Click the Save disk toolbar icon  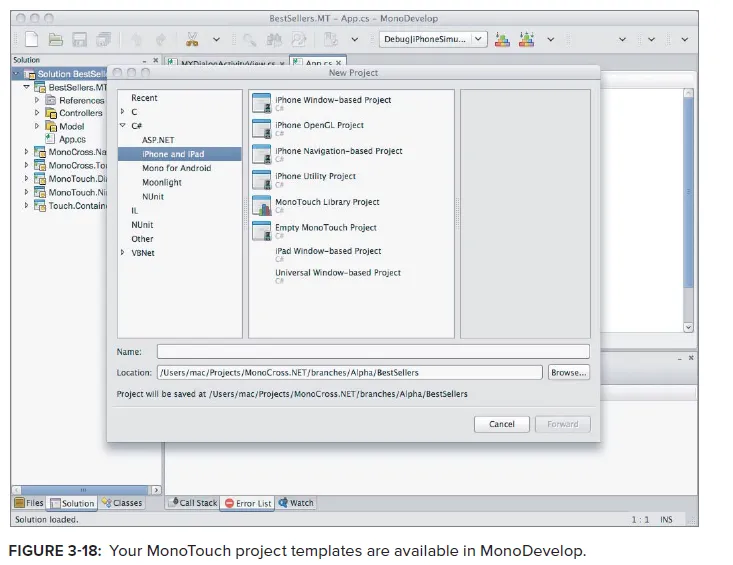[79, 40]
